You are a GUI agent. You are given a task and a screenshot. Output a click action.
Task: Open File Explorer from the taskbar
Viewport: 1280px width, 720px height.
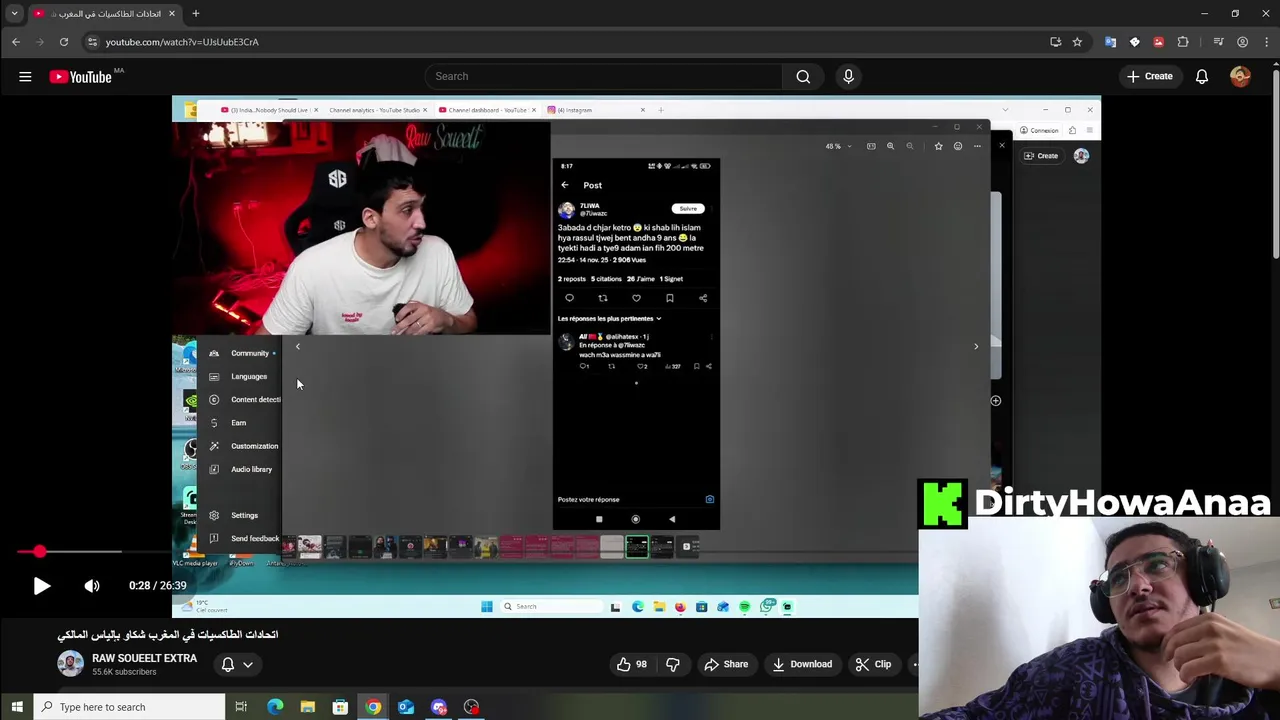[308, 707]
